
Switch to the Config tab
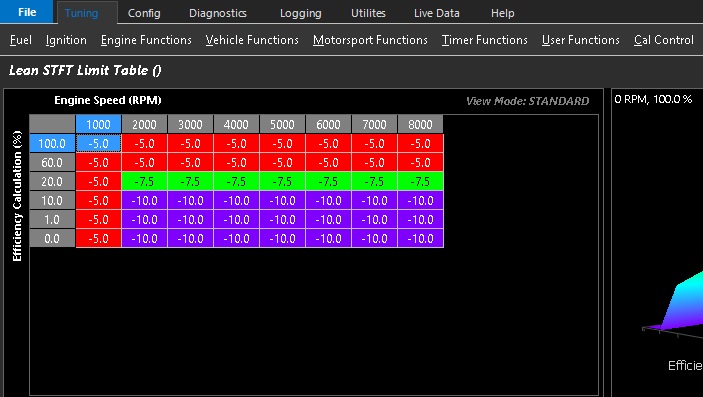point(144,13)
